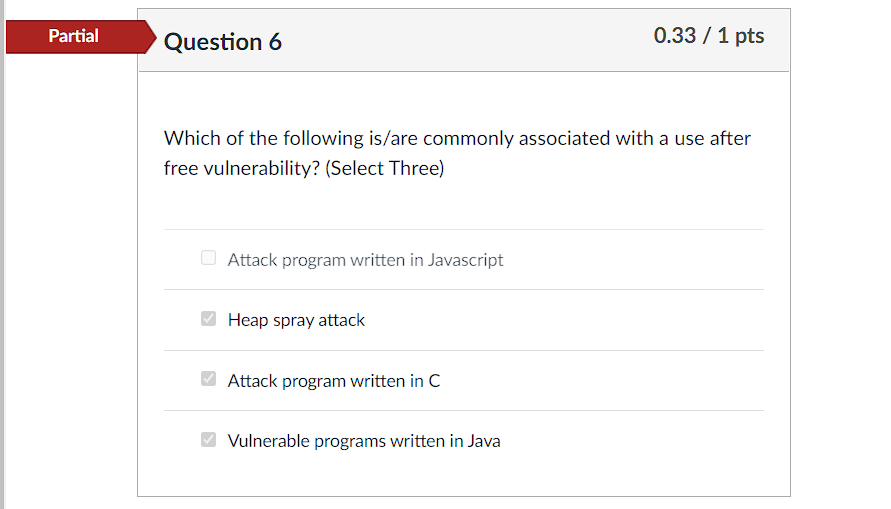Click the 0.33 / 1 pts score

pyautogui.click(x=708, y=36)
